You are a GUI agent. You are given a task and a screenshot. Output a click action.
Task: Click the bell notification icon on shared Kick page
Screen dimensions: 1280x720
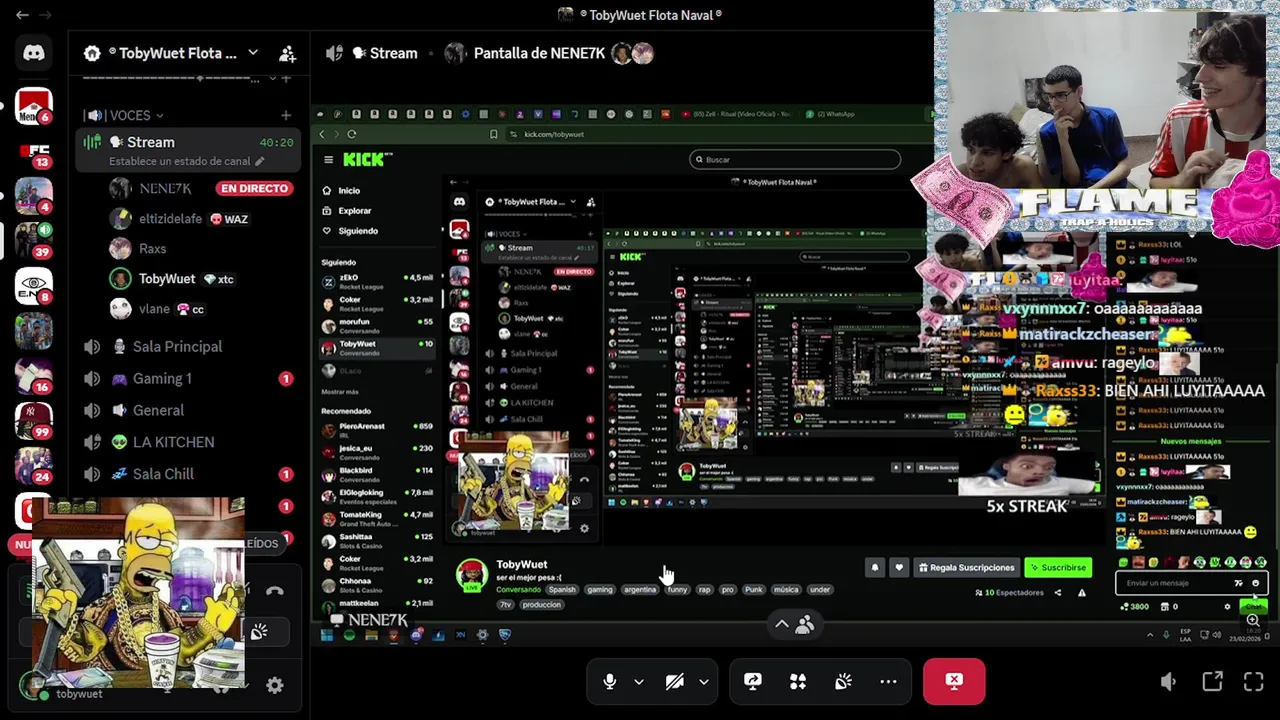tap(874, 567)
